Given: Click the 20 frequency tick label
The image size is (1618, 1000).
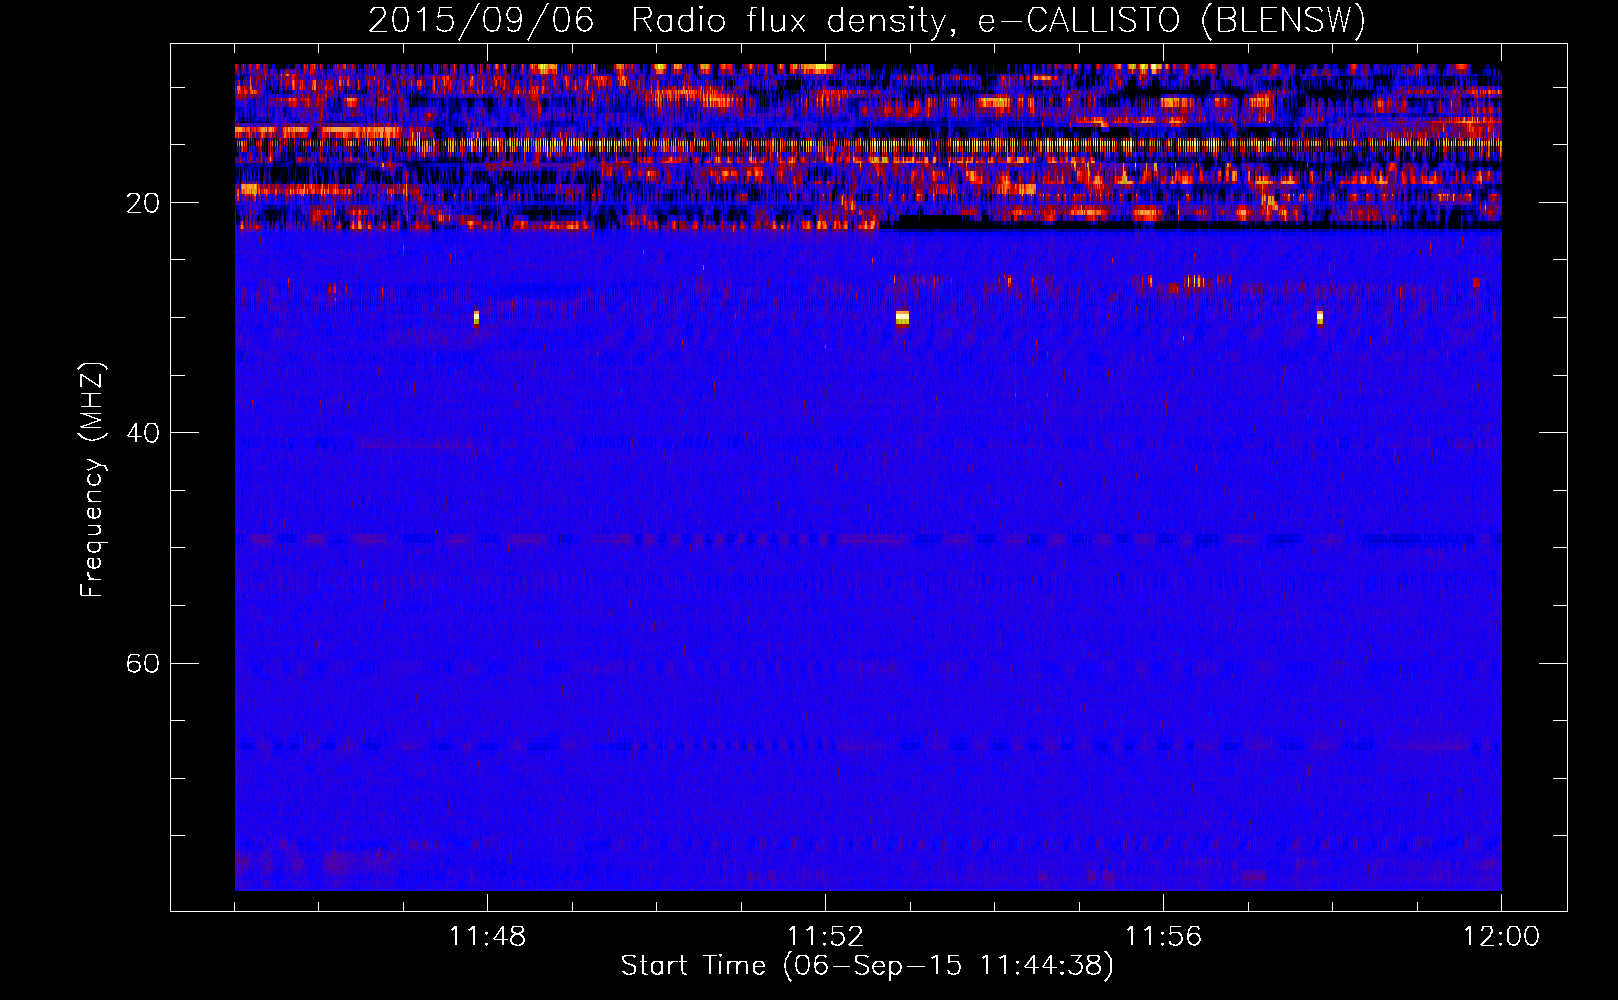Looking at the screenshot, I should click(x=142, y=204).
